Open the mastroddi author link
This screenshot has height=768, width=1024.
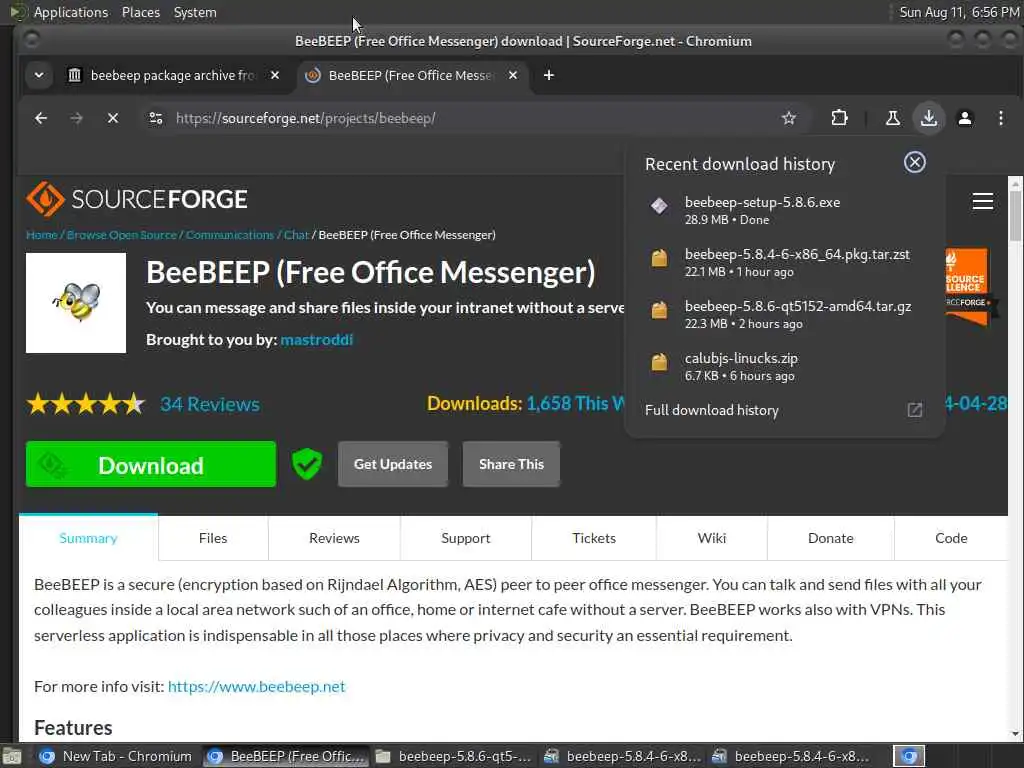[317, 340]
